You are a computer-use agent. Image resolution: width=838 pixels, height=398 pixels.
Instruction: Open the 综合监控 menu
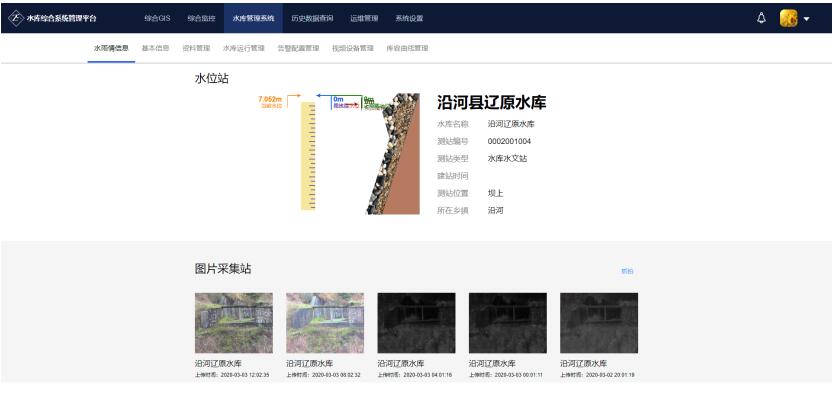[201, 18]
